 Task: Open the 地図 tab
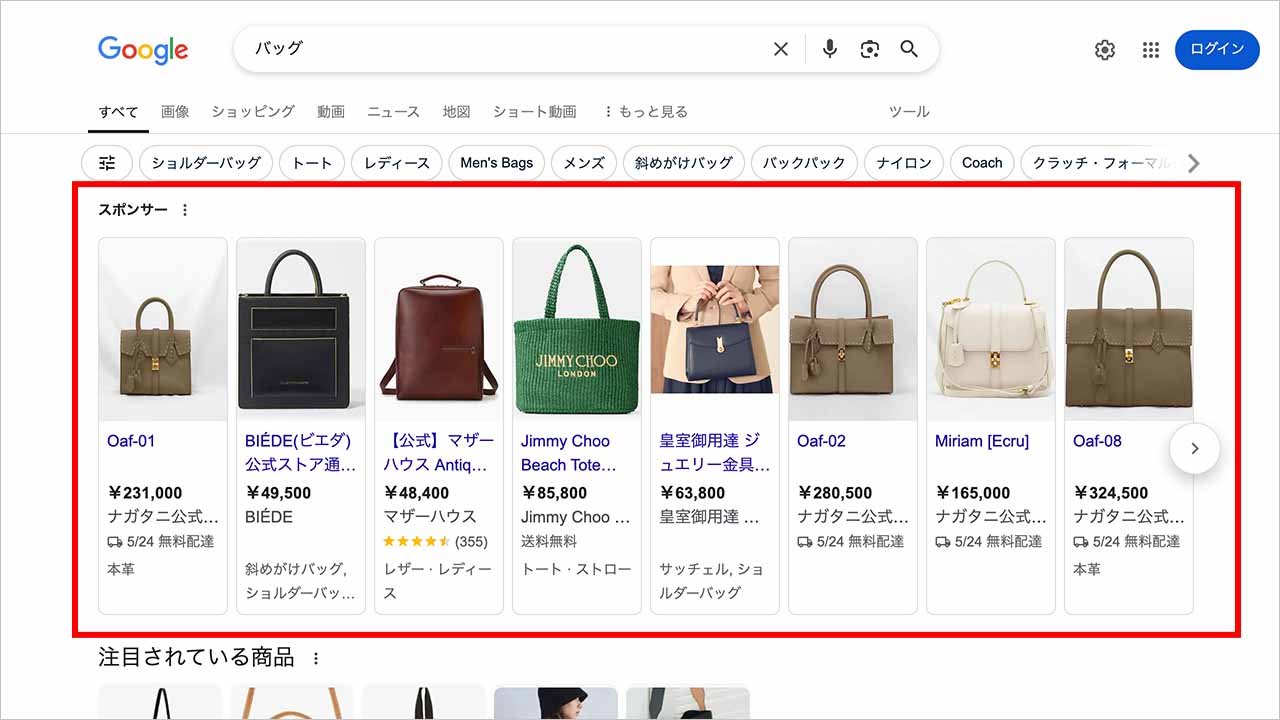click(x=456, y=112)
